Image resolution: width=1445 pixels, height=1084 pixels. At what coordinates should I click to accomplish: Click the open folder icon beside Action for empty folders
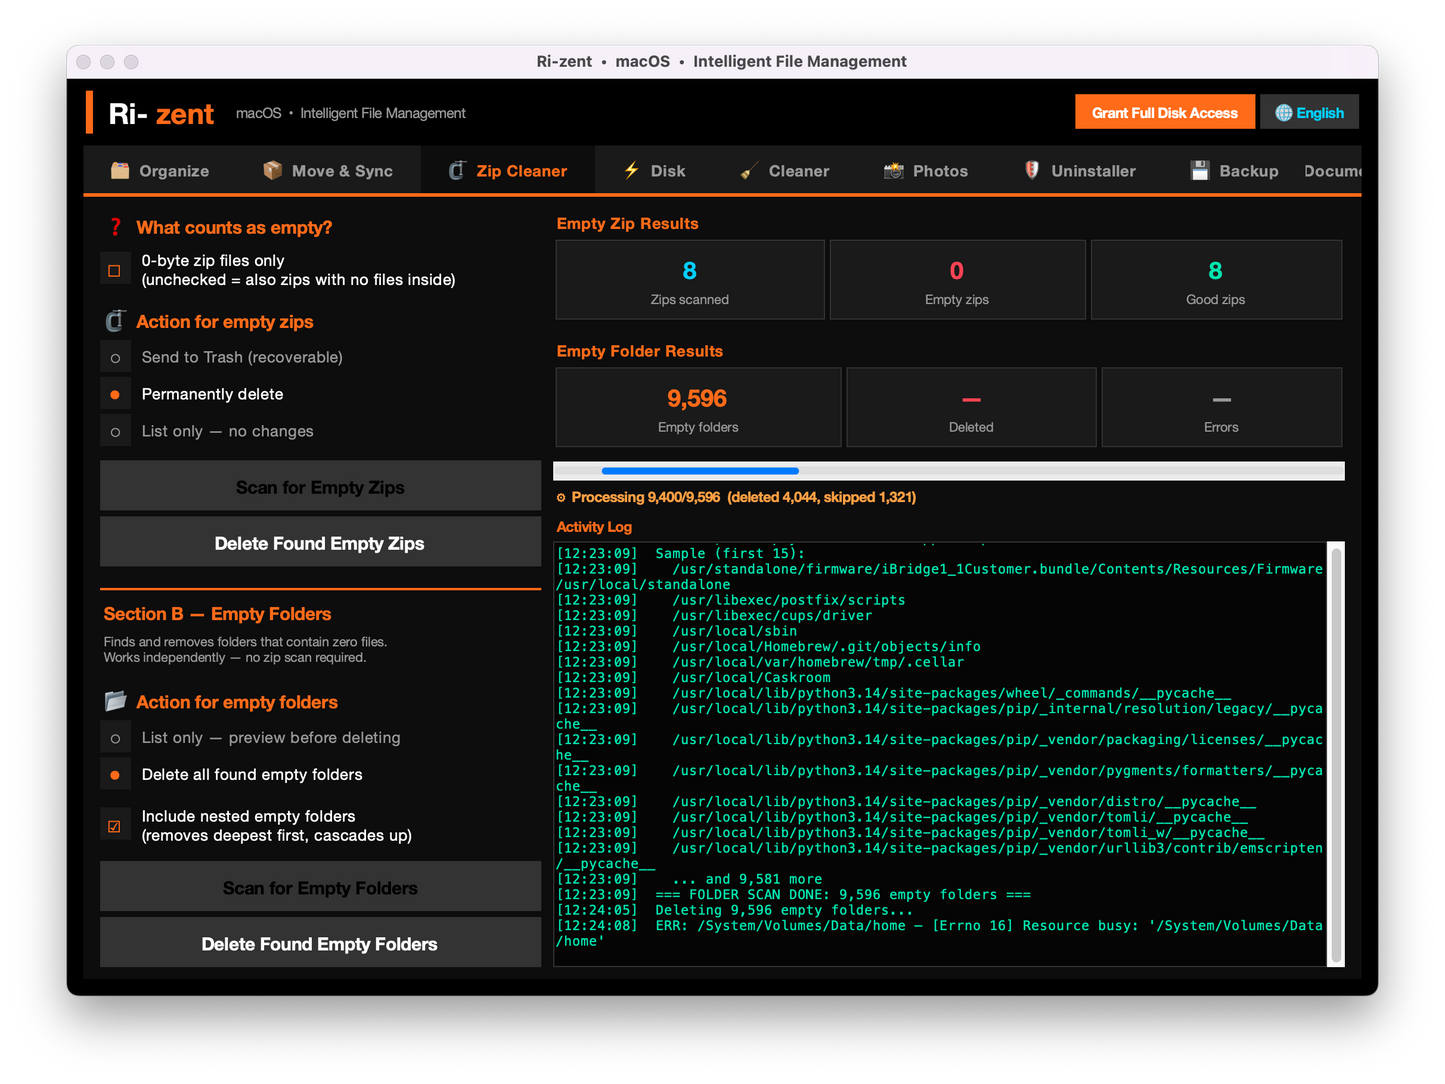click(x=115, y=701)
